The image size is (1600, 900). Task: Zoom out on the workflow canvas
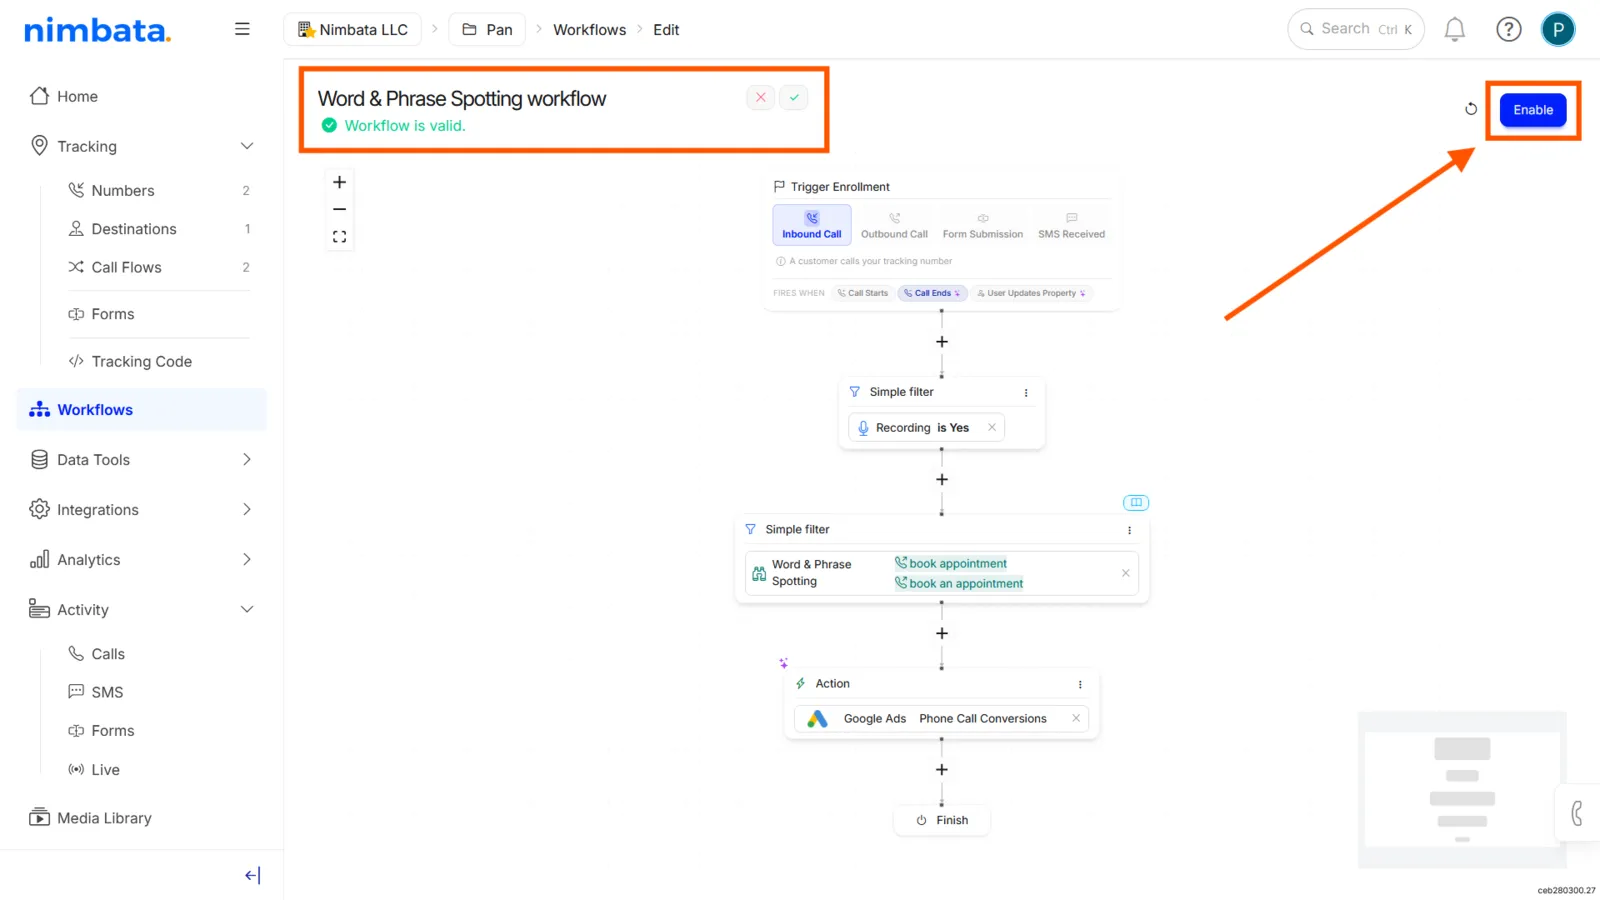click(340, 209)
